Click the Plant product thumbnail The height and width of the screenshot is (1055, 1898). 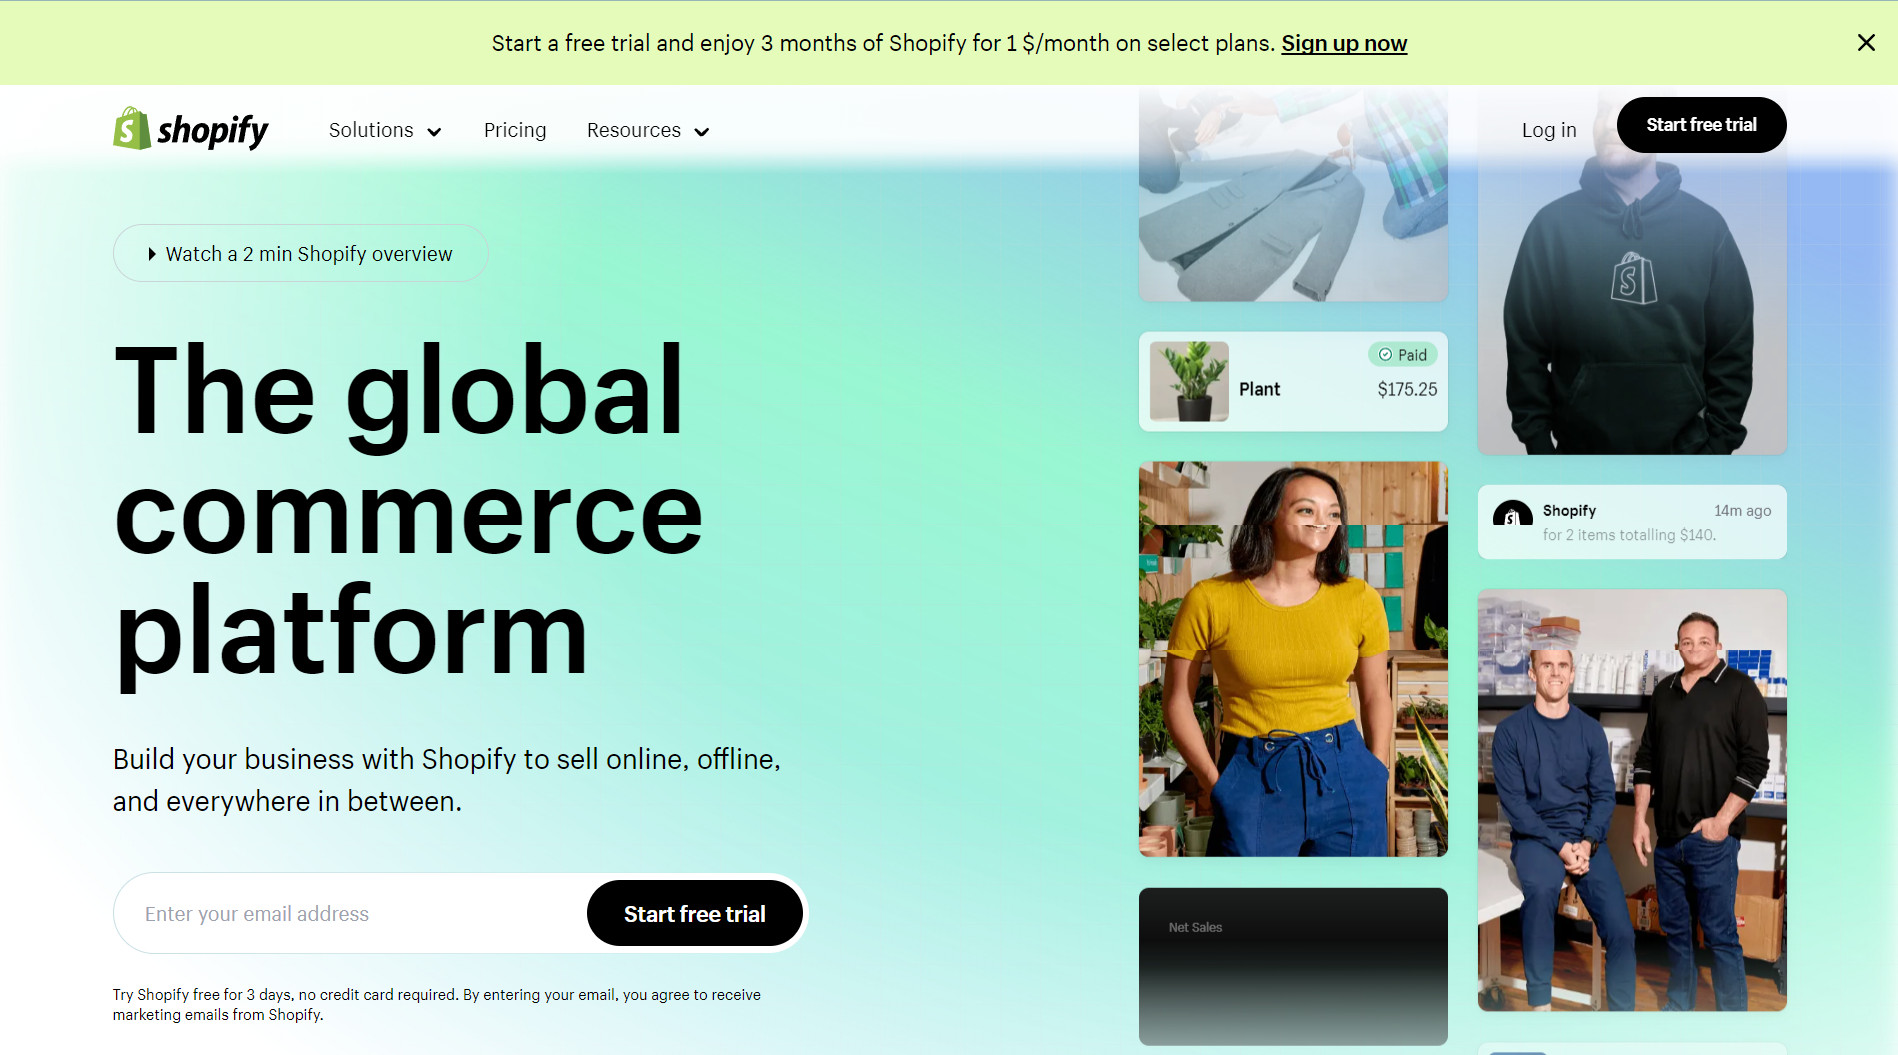coord(1189,381)
